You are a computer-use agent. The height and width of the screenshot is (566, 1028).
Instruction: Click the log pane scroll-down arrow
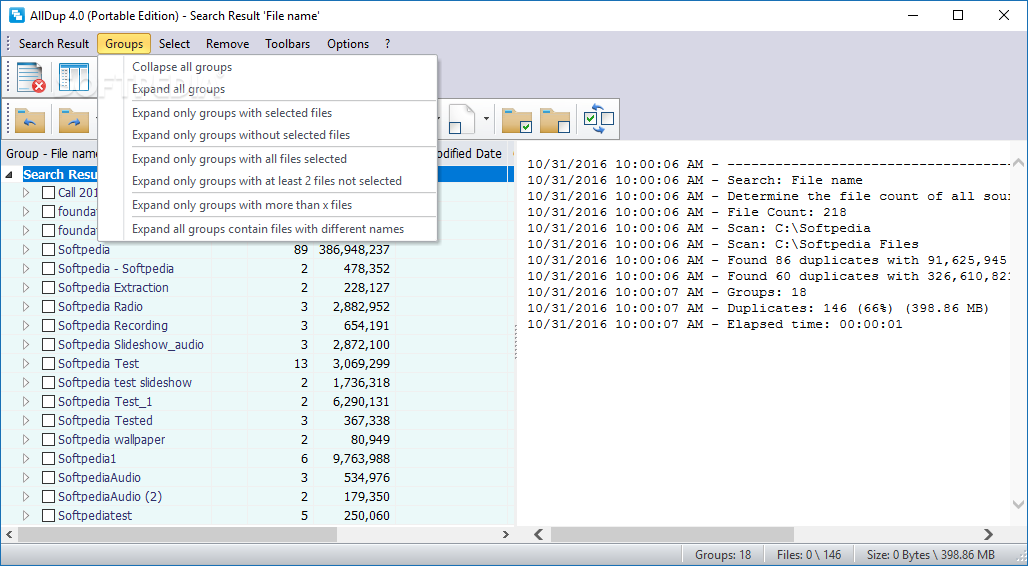point(1018,504)
